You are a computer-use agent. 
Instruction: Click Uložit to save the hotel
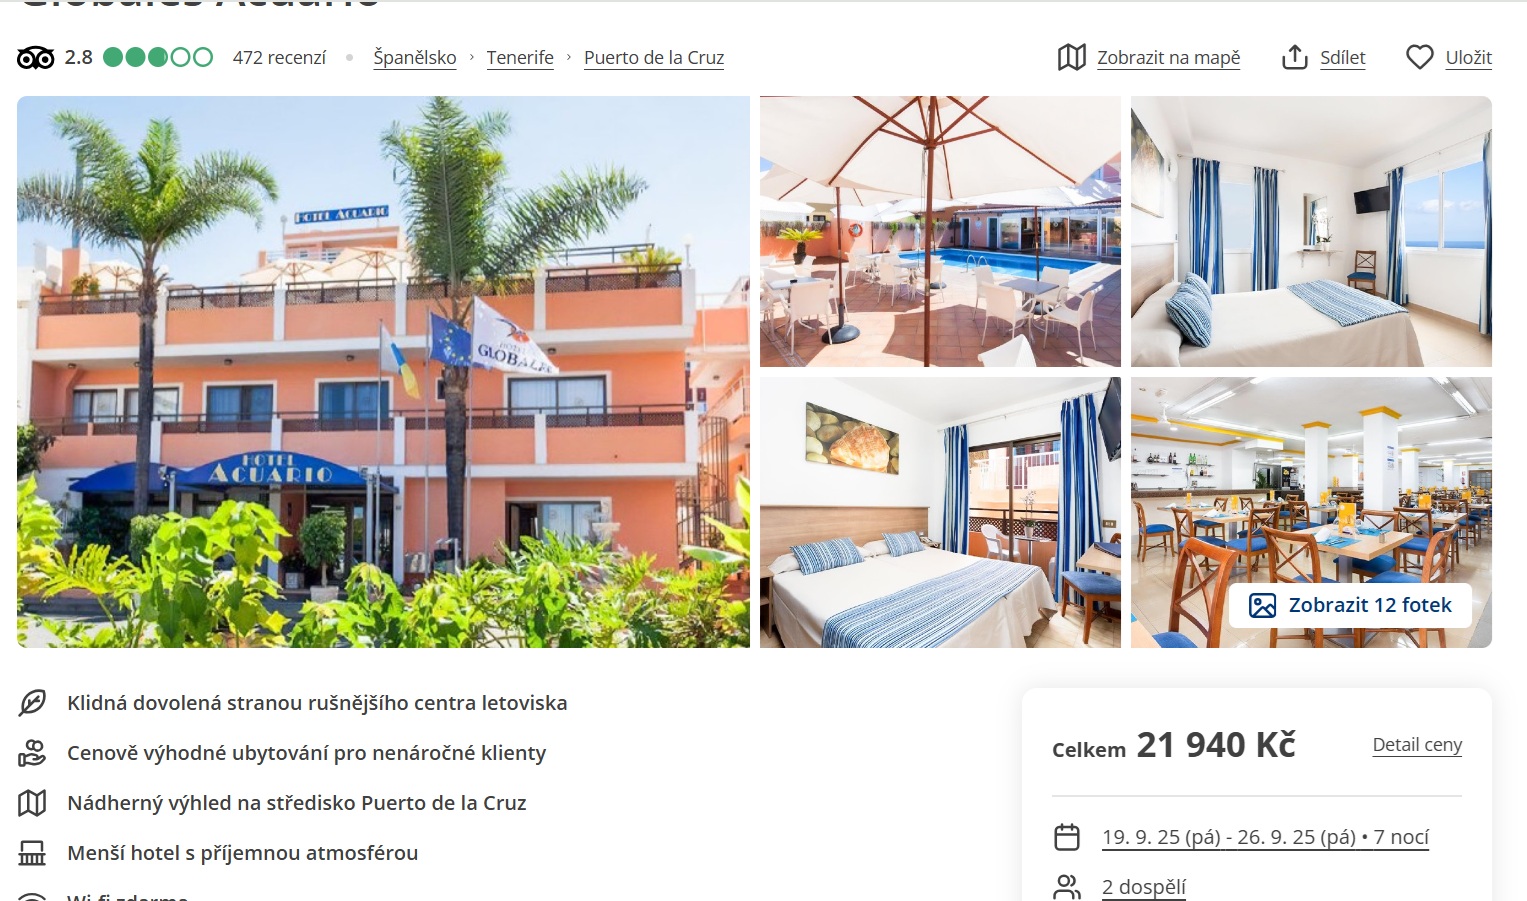pos(1468,58)
